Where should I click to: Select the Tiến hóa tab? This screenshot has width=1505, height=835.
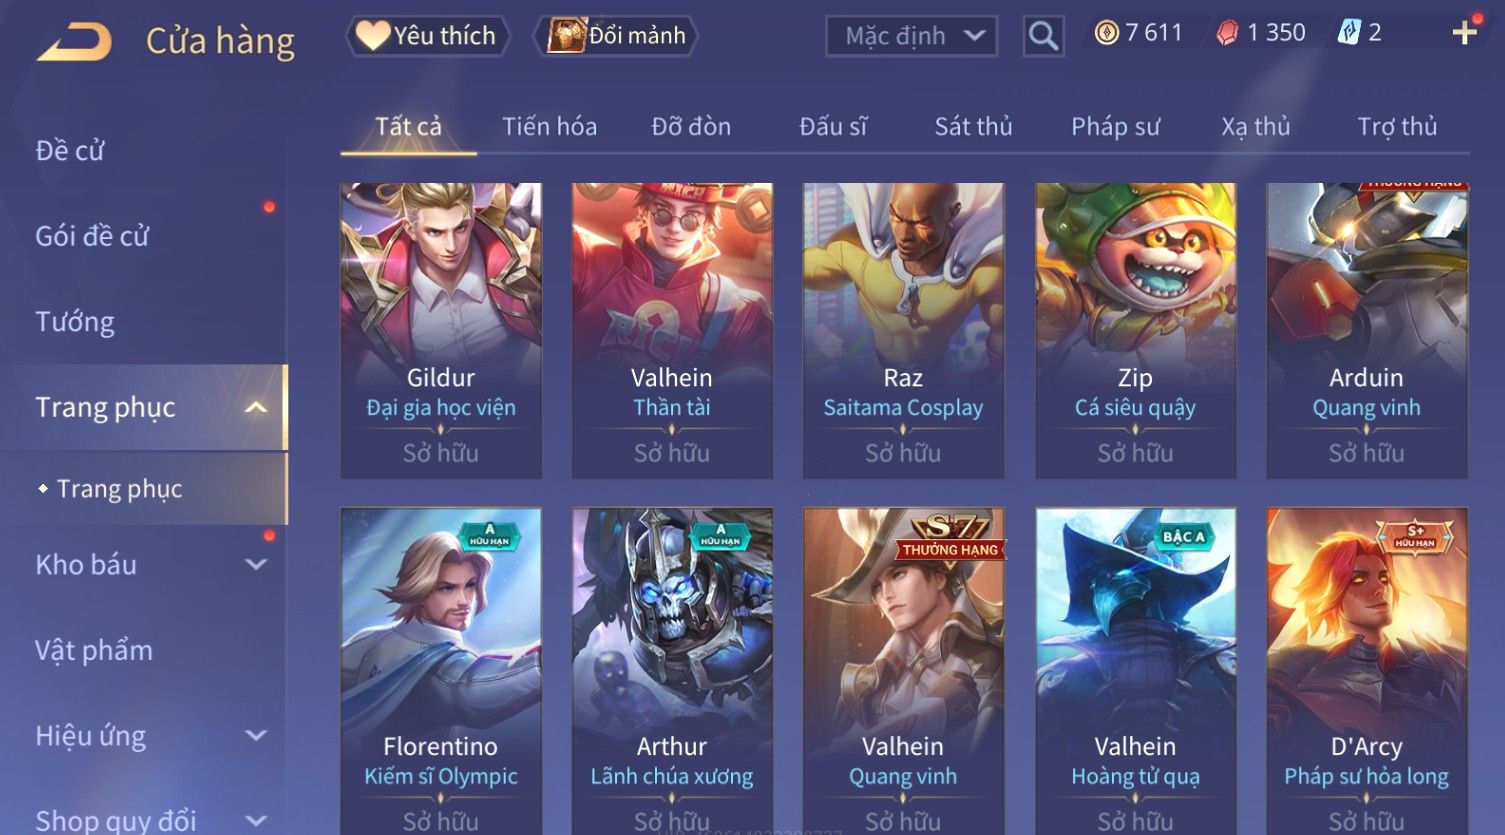tap(549, 126)
